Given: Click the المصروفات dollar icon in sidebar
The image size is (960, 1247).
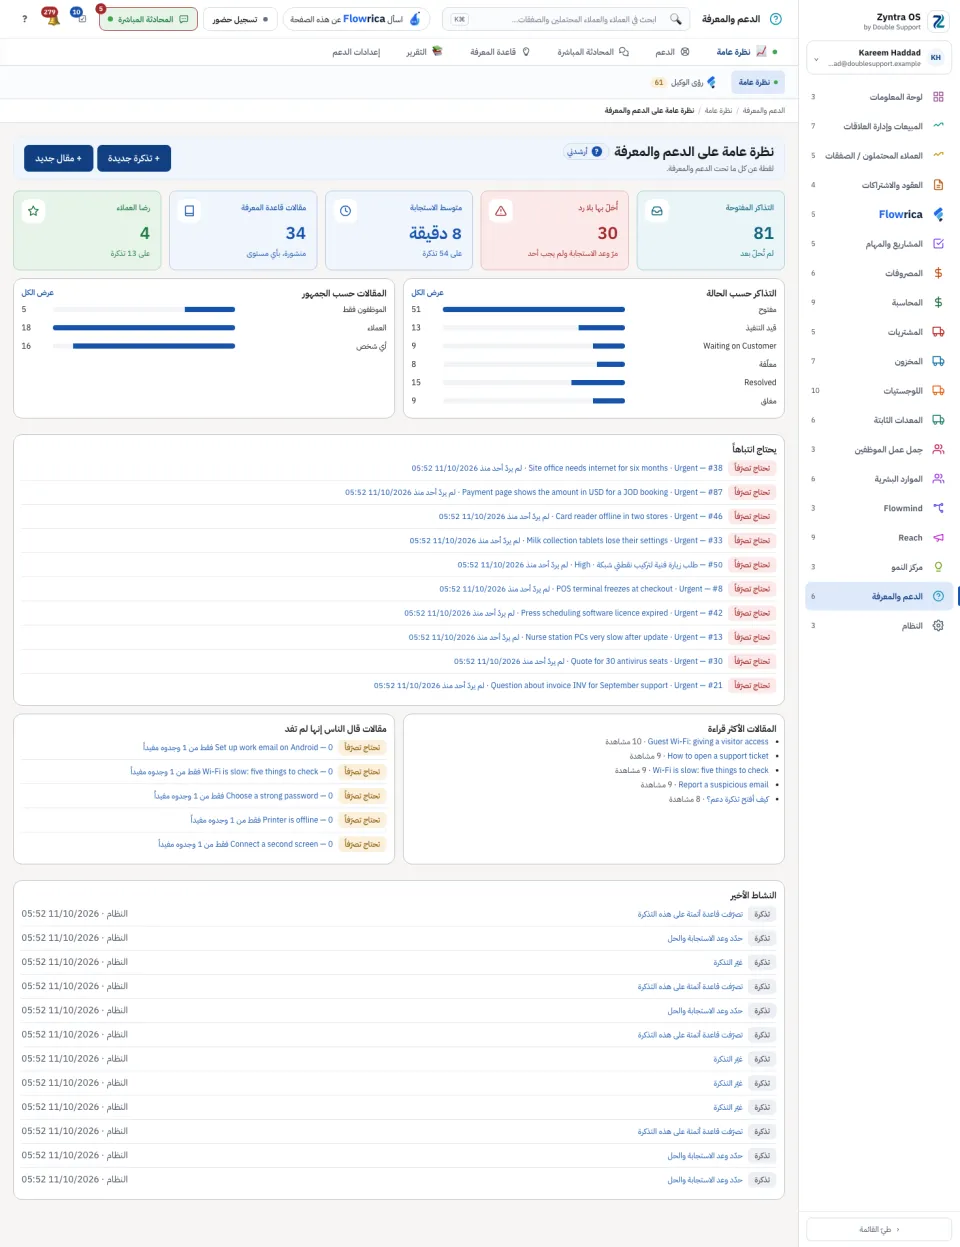Looking at the screenshot, I should pyautogui.click(x=938, y=273).
